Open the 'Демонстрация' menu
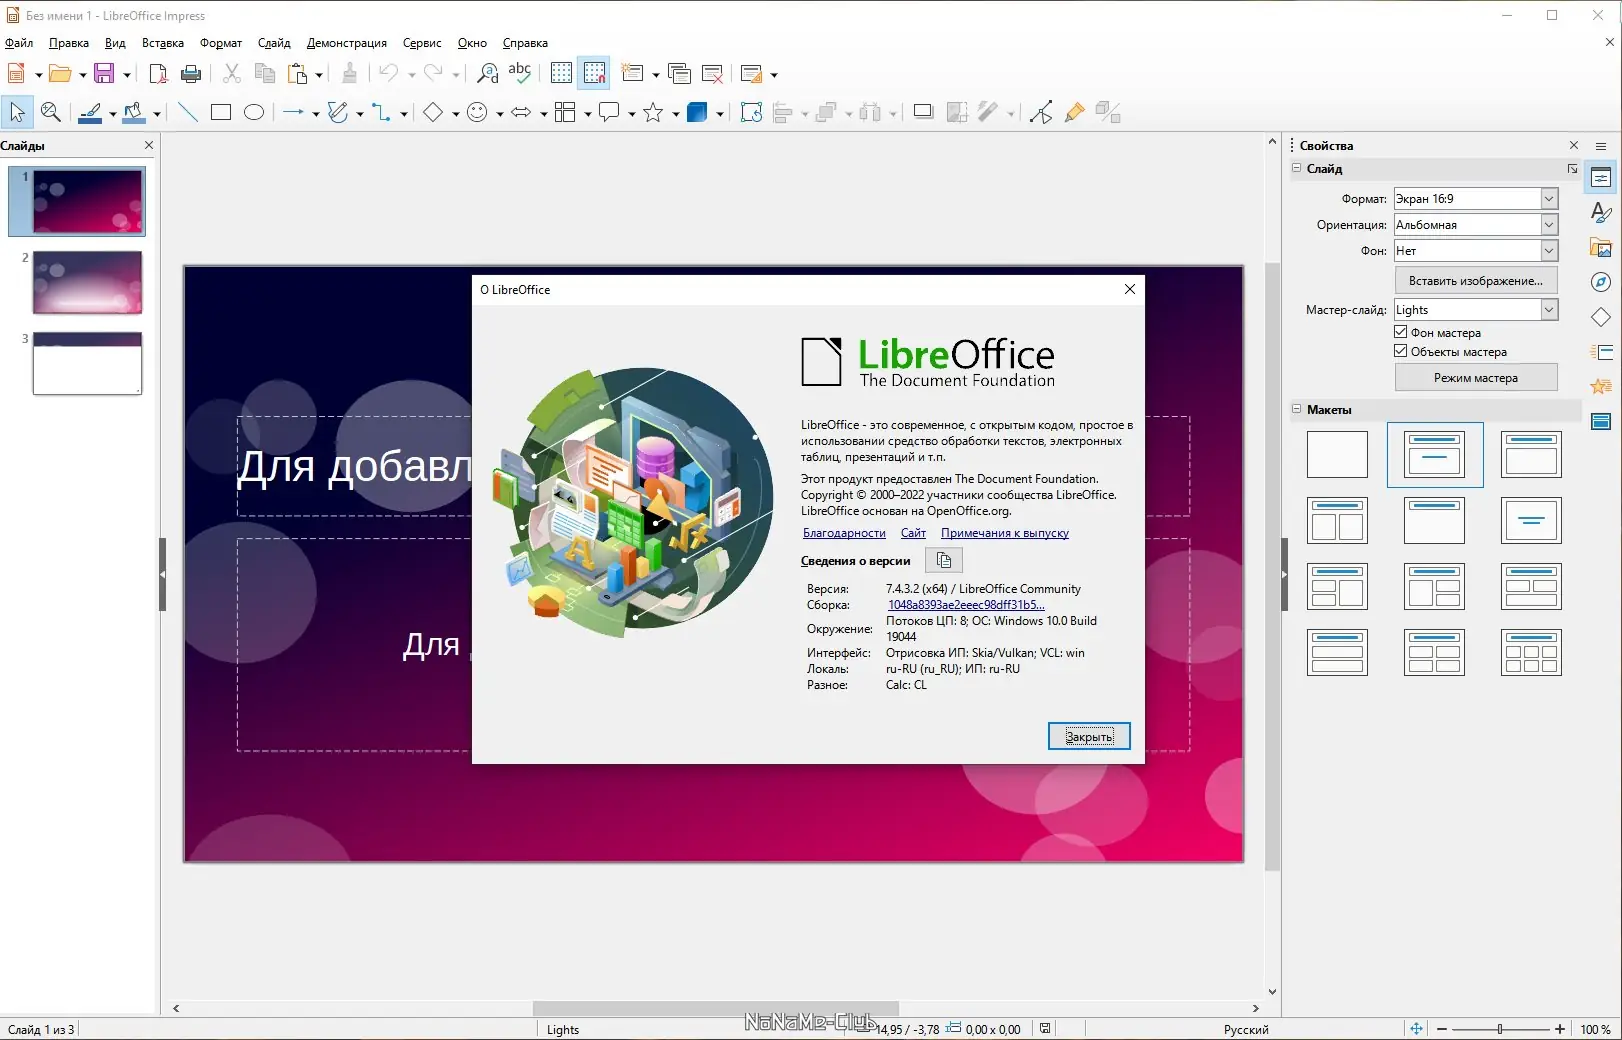Viewport: 1622px width, 1040px height. click(347, 43)
